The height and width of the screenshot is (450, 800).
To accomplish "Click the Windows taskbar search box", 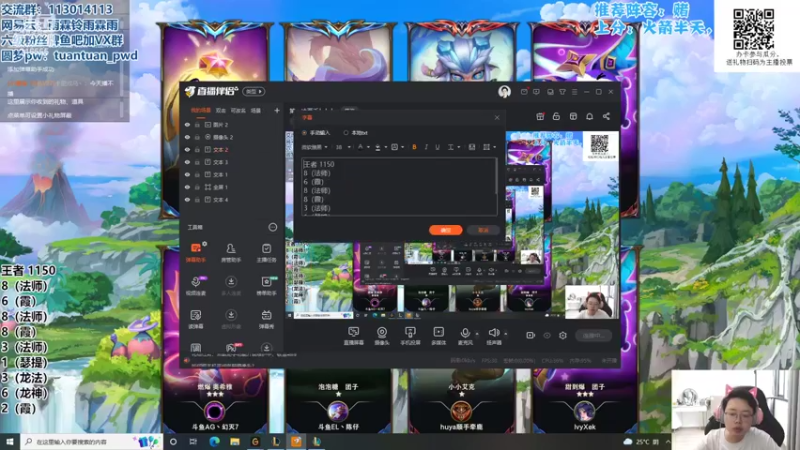I will [x=92, y=442].
